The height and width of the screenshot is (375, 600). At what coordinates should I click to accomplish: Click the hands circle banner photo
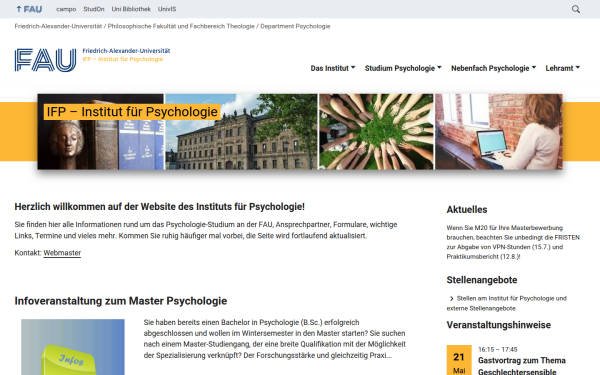[376, 132]
